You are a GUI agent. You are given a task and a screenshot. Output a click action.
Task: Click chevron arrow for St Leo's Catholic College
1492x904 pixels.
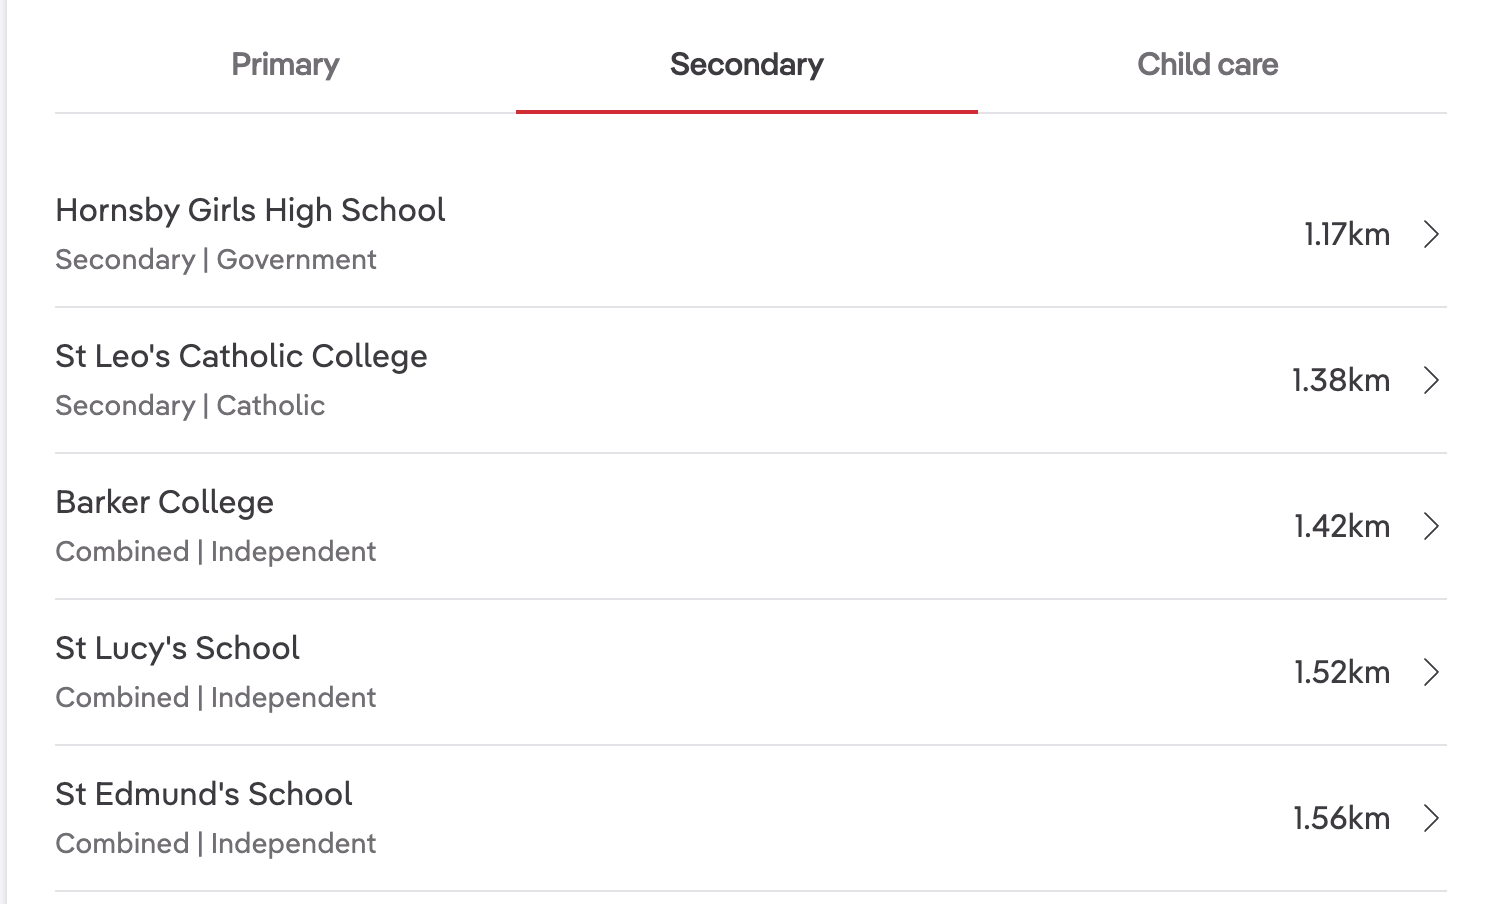pyautogui.click(x=1431, y=381)
